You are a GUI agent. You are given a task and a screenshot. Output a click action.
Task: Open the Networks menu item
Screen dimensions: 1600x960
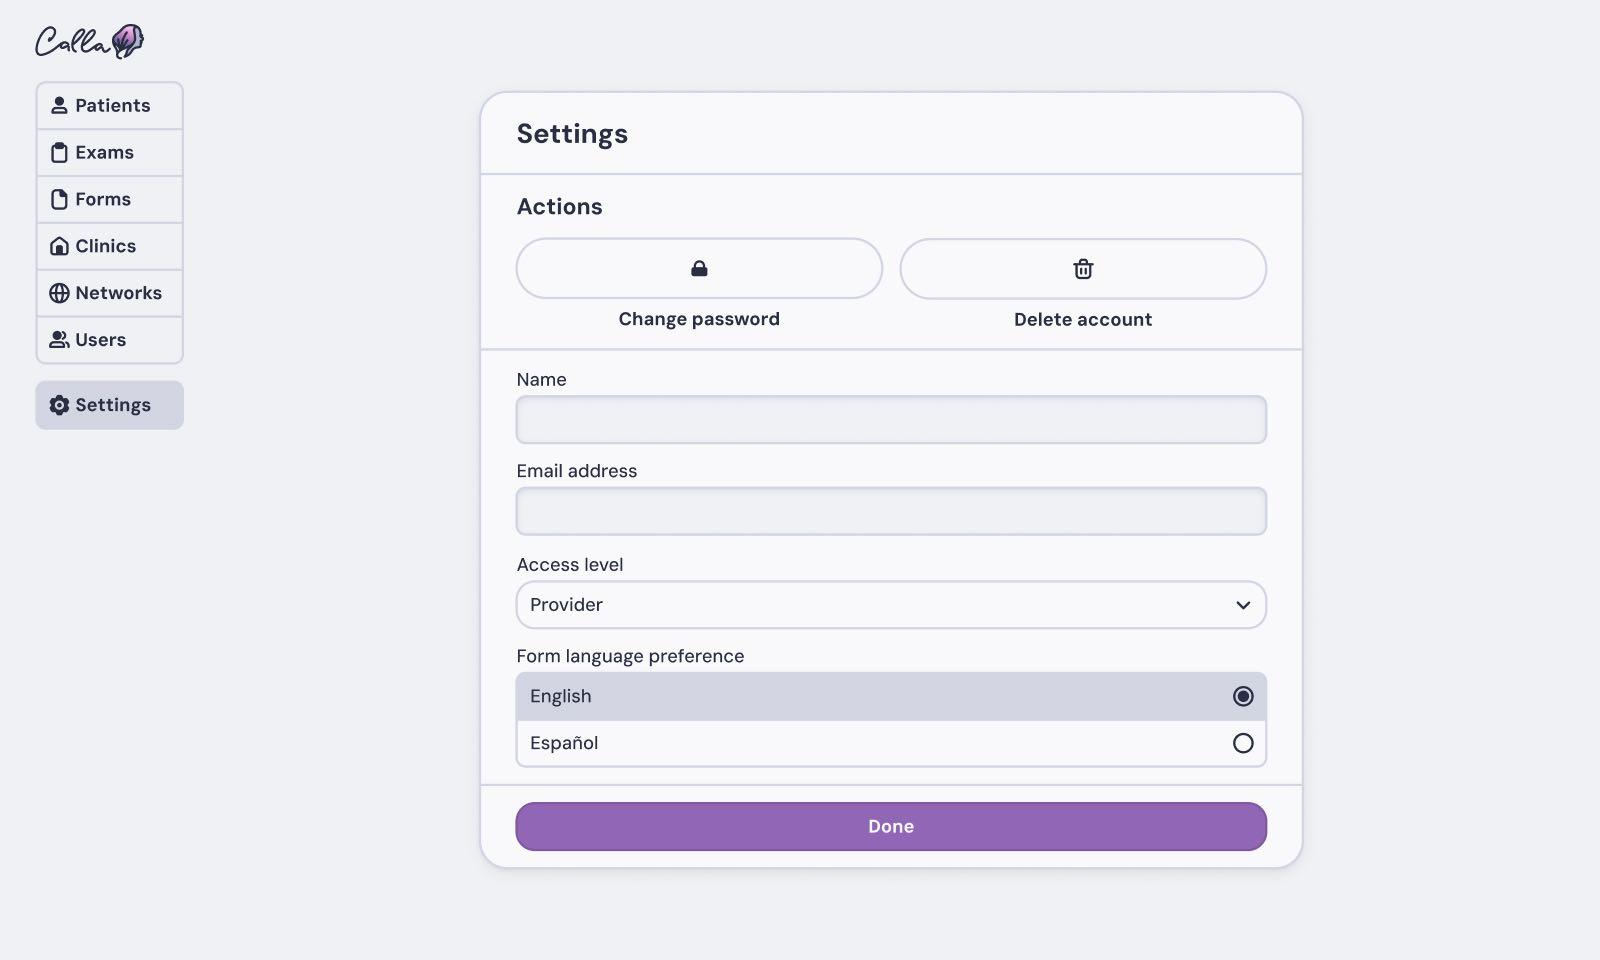pyautogui.click(x=109, y=293)
